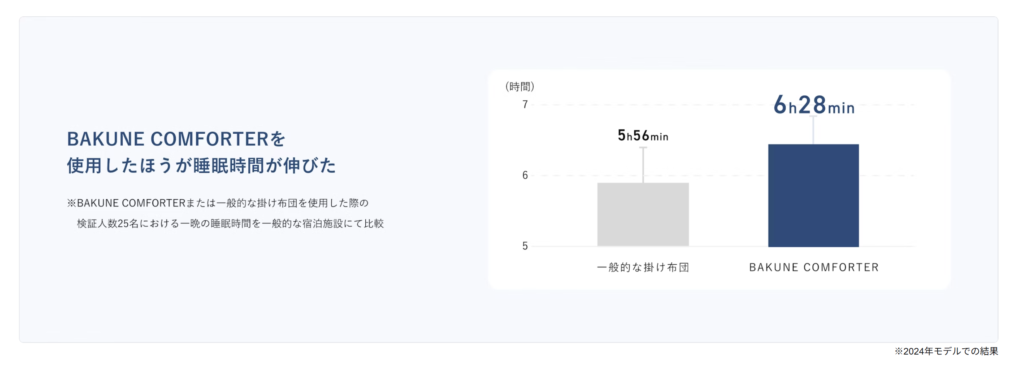
Task: Click the (時間) y-axis unit label
Action: (x=520, y=86)
